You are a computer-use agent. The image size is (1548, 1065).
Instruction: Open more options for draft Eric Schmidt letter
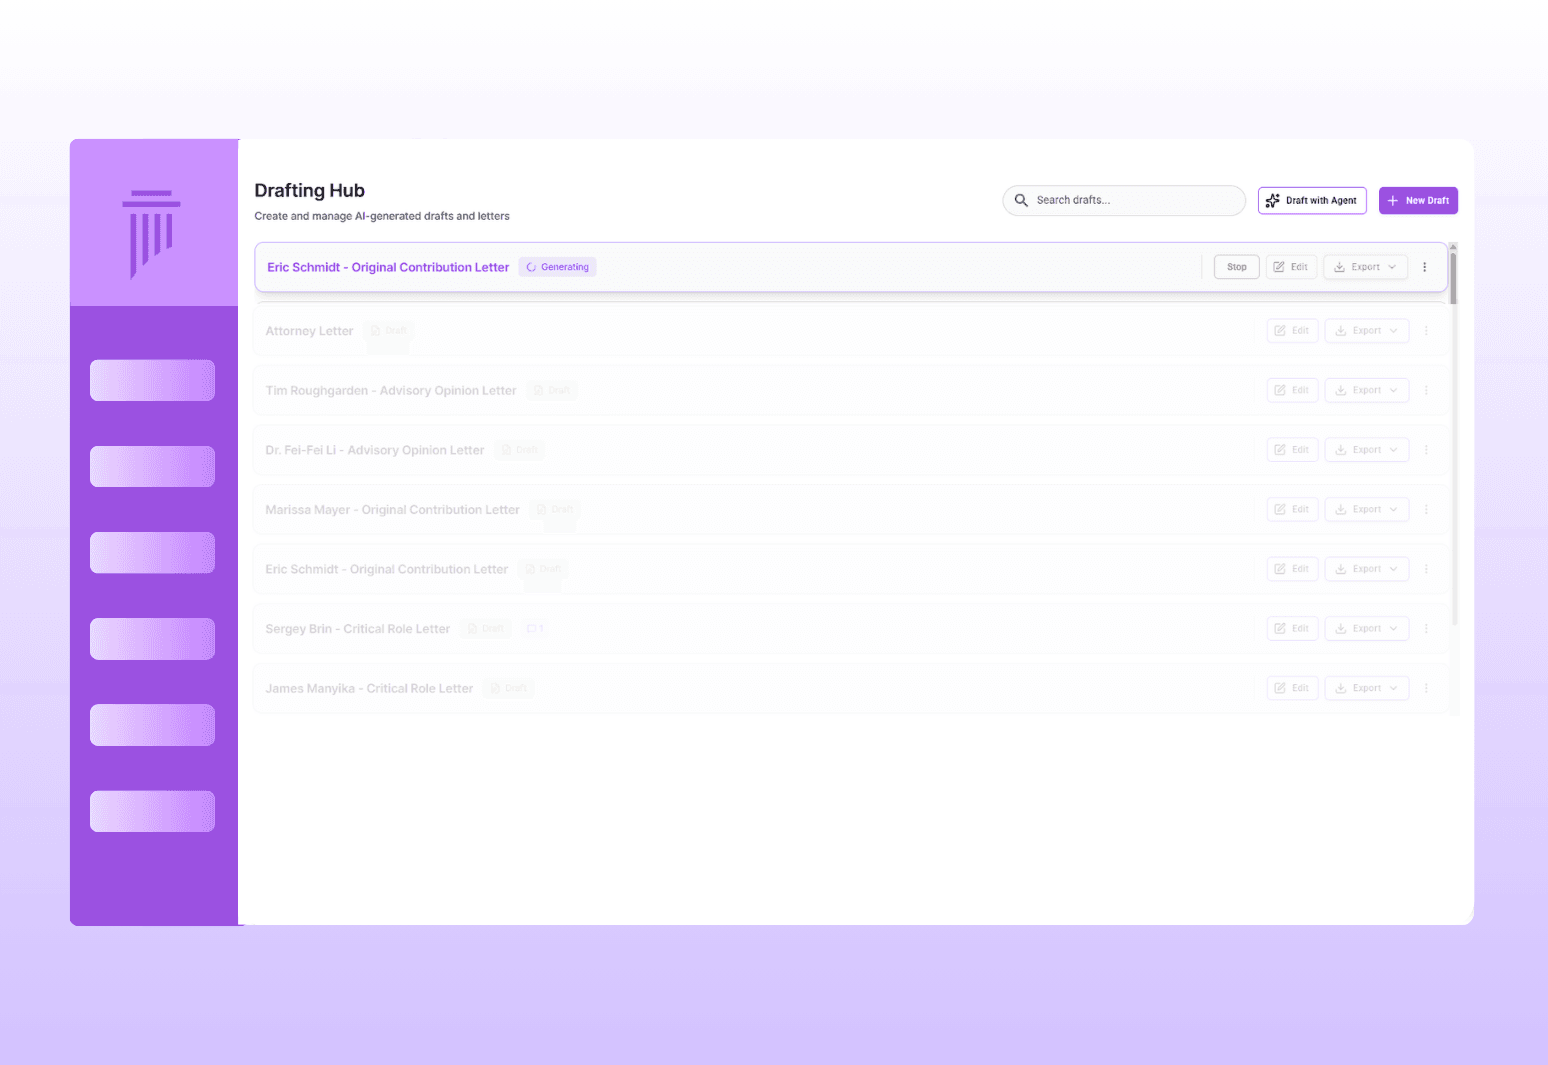tap(1426, 569)
